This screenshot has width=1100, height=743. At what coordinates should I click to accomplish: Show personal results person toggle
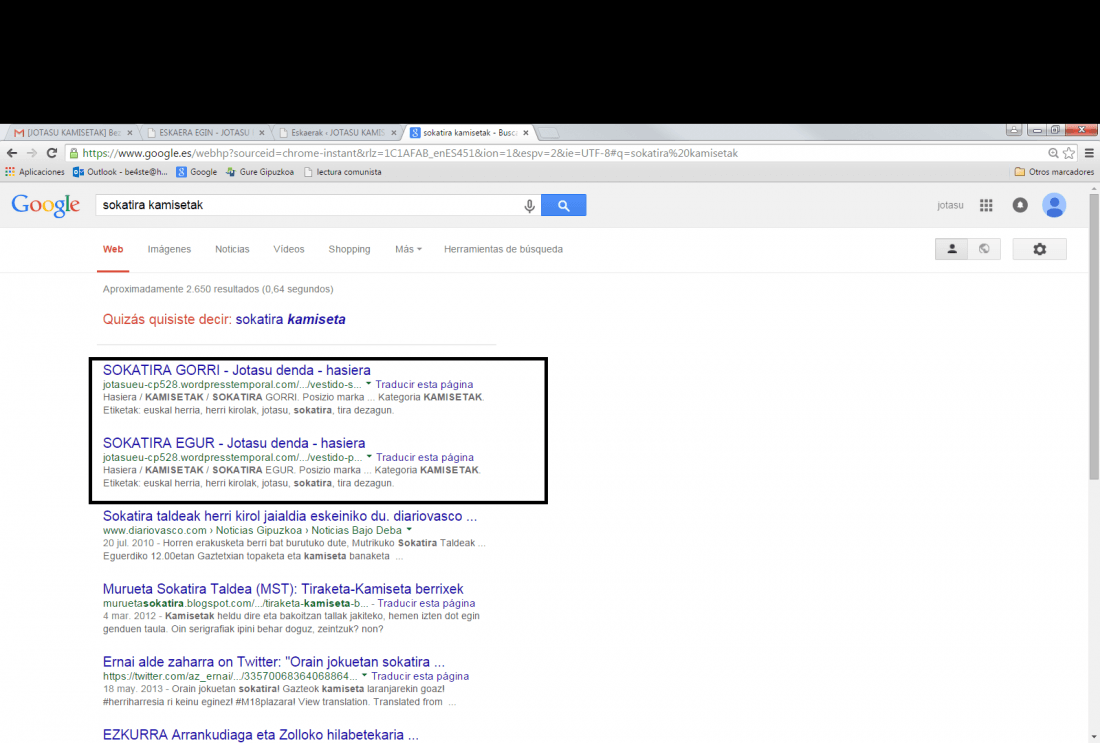click(951, 249)
